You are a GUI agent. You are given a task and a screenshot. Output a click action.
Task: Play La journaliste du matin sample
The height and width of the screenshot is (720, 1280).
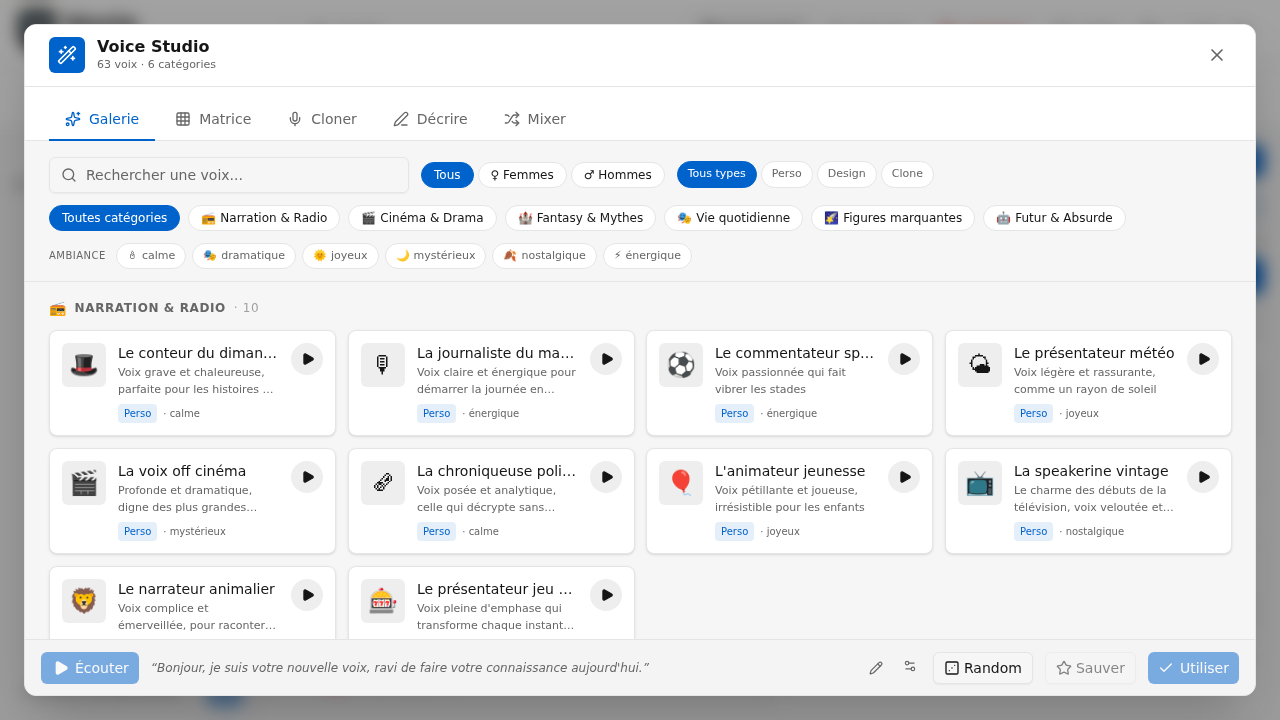[x=606, y=359]
